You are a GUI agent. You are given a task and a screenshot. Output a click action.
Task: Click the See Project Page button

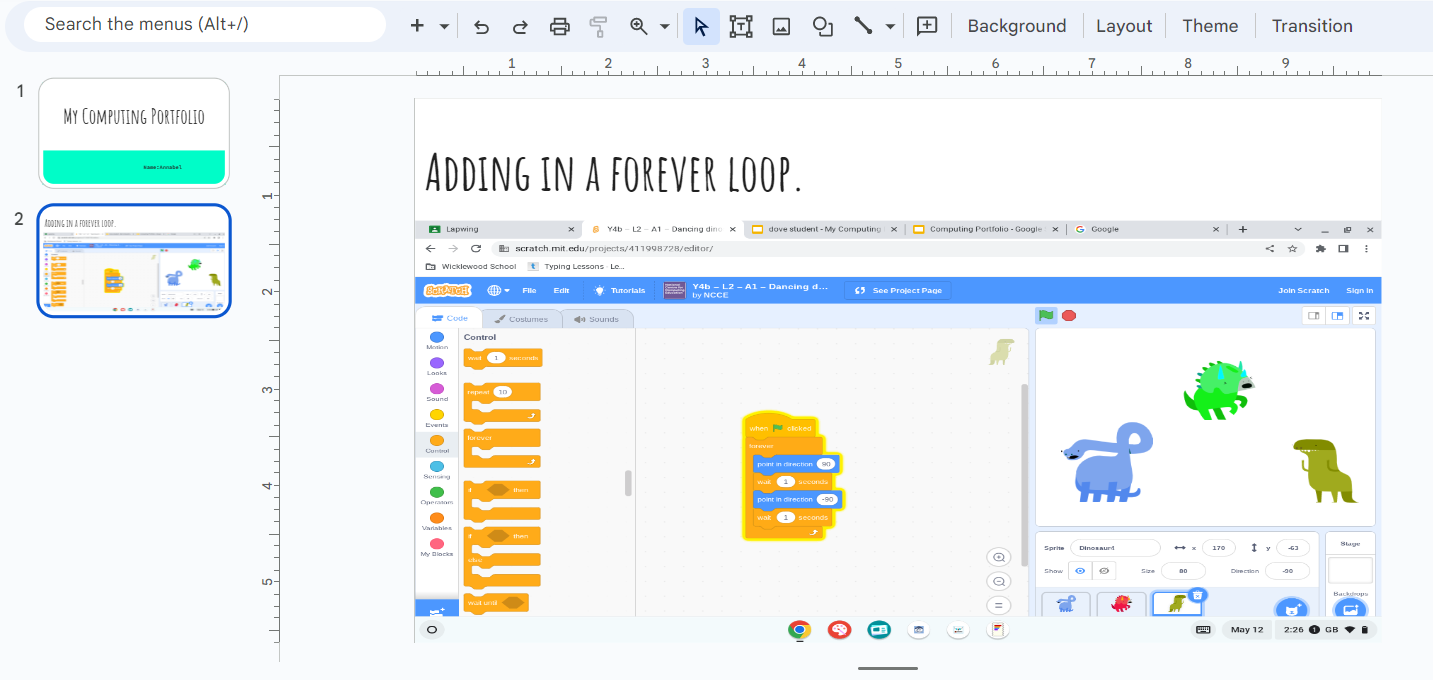897,291
